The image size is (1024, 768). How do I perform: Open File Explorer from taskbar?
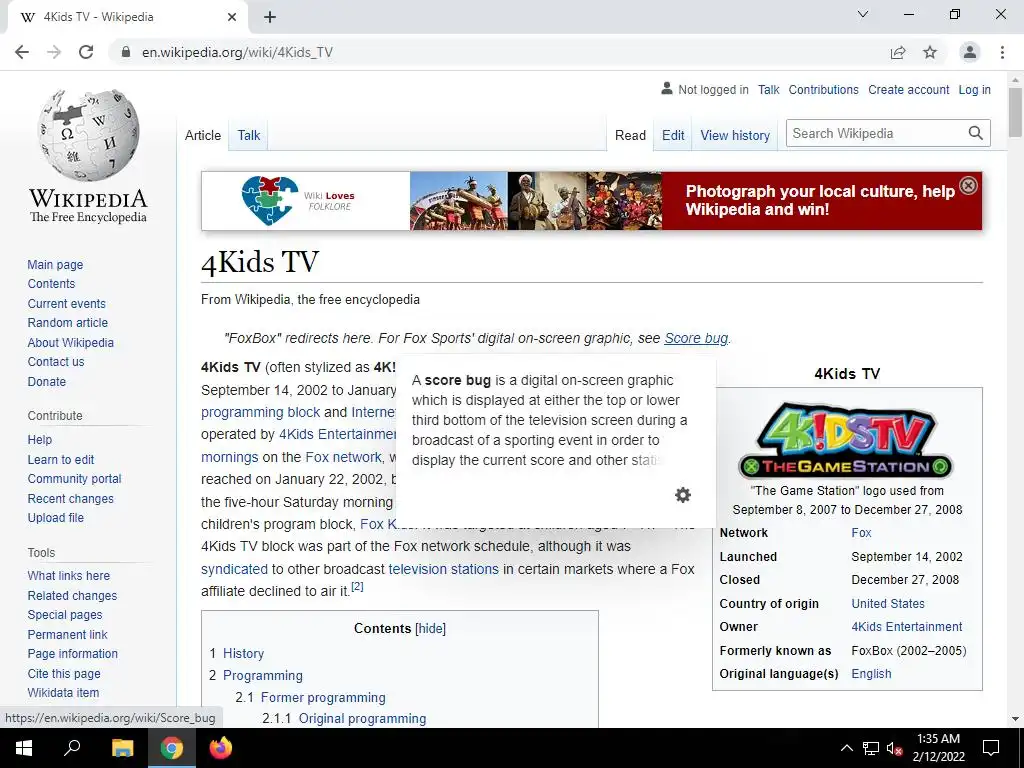(x=122, y=748)
